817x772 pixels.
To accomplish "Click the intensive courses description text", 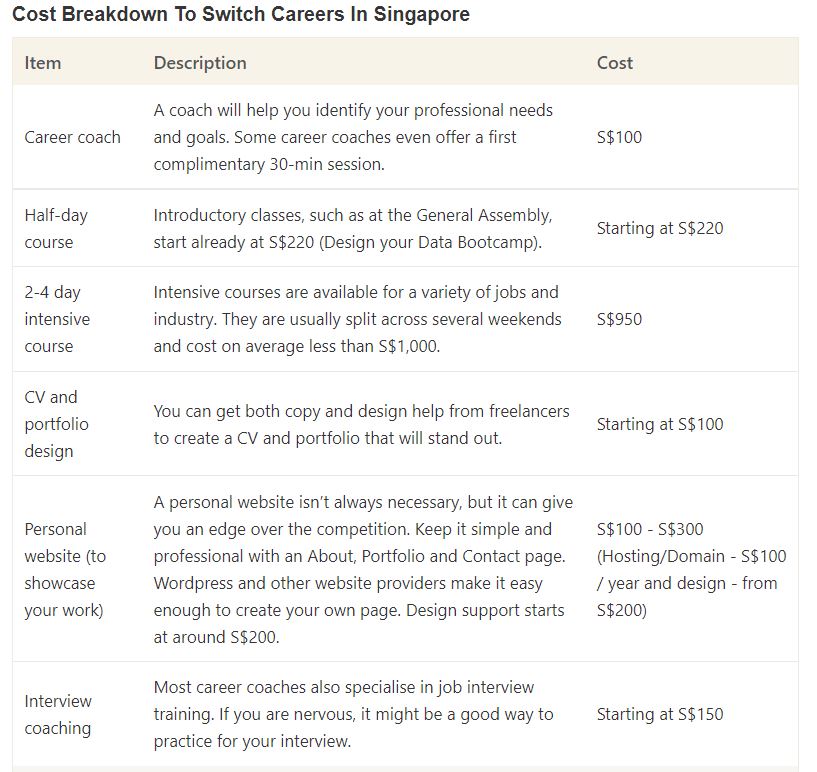I will 355,319.
